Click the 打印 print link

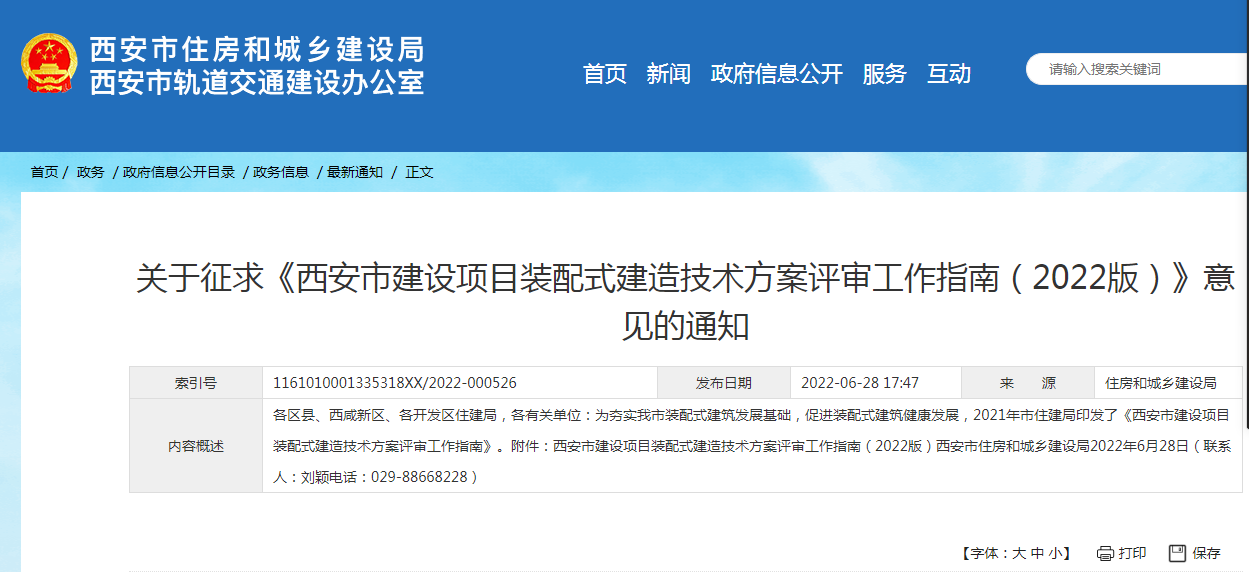[1132, 553]
